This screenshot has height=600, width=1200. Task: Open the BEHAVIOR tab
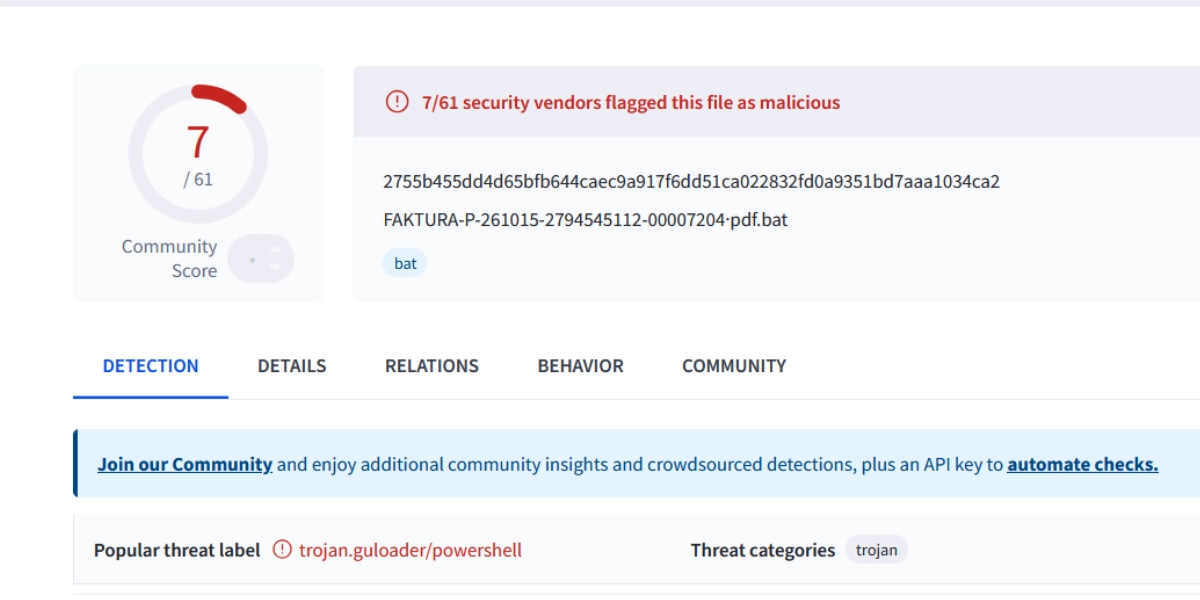pos(580,366)
